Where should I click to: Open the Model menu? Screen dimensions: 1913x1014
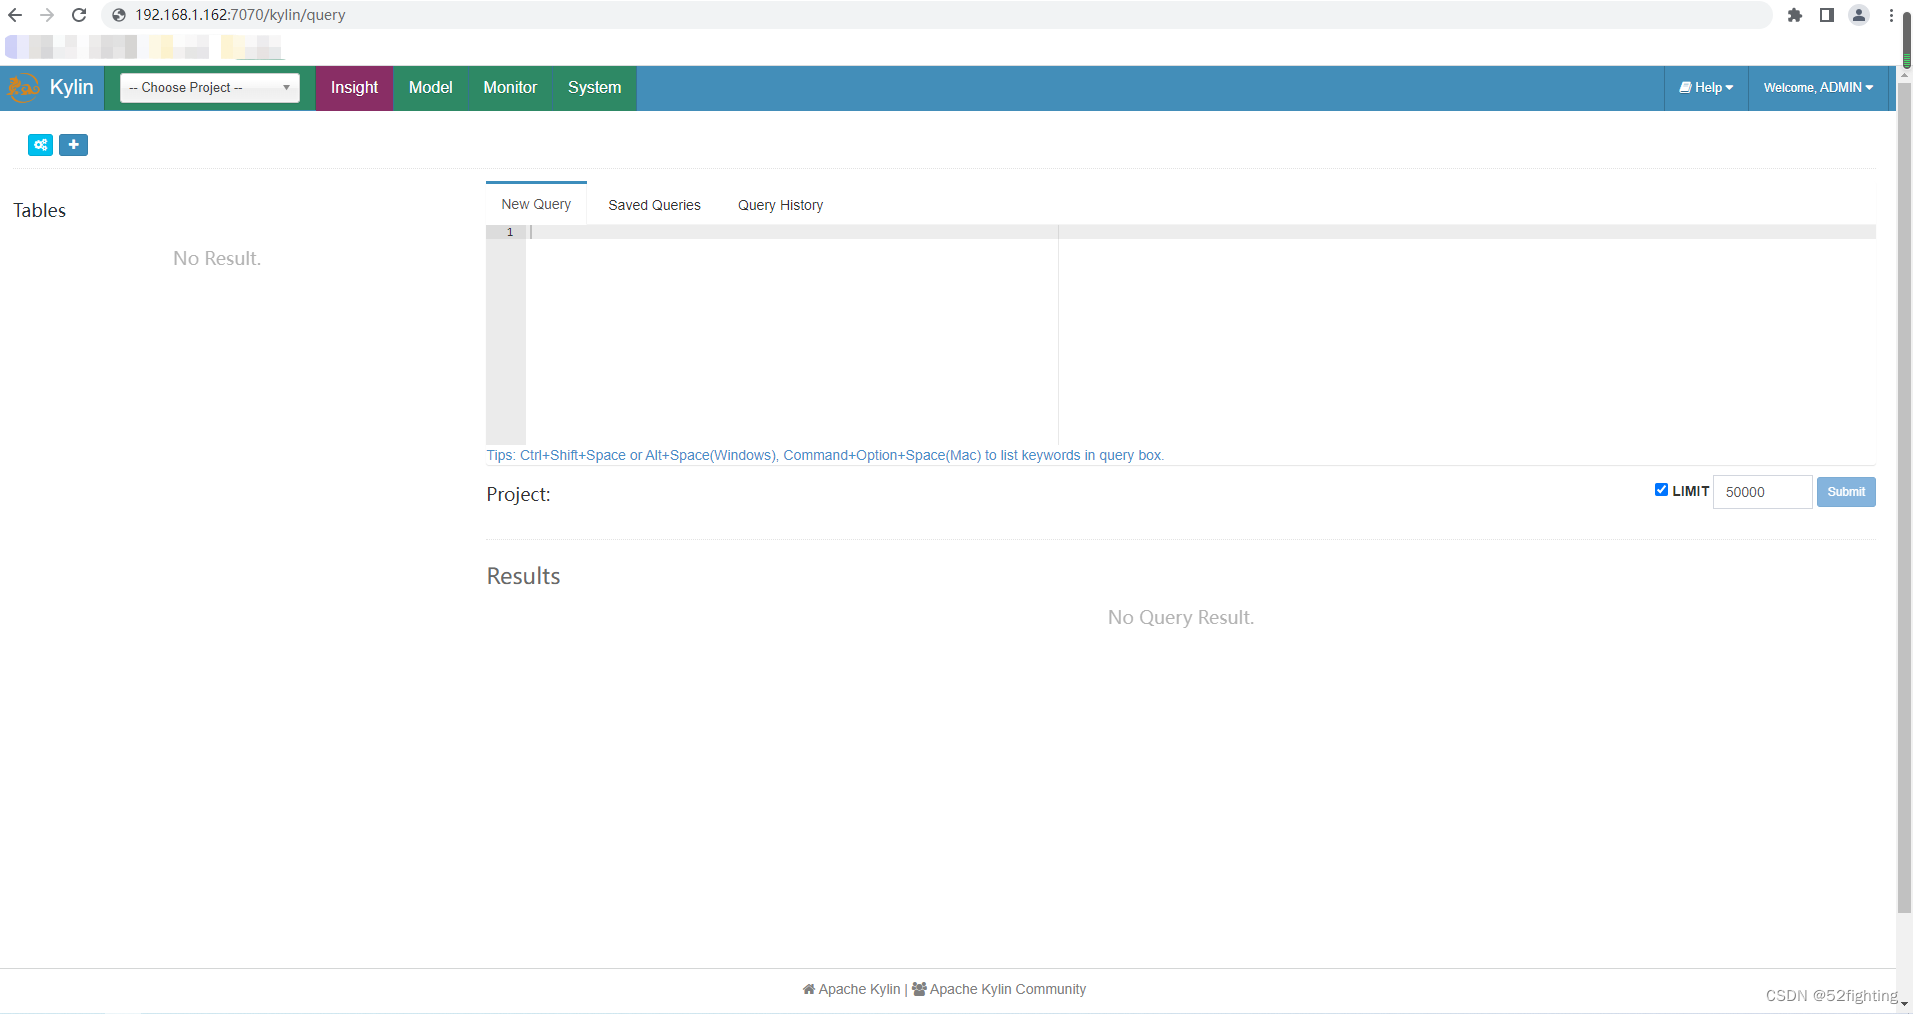[431, 88]
